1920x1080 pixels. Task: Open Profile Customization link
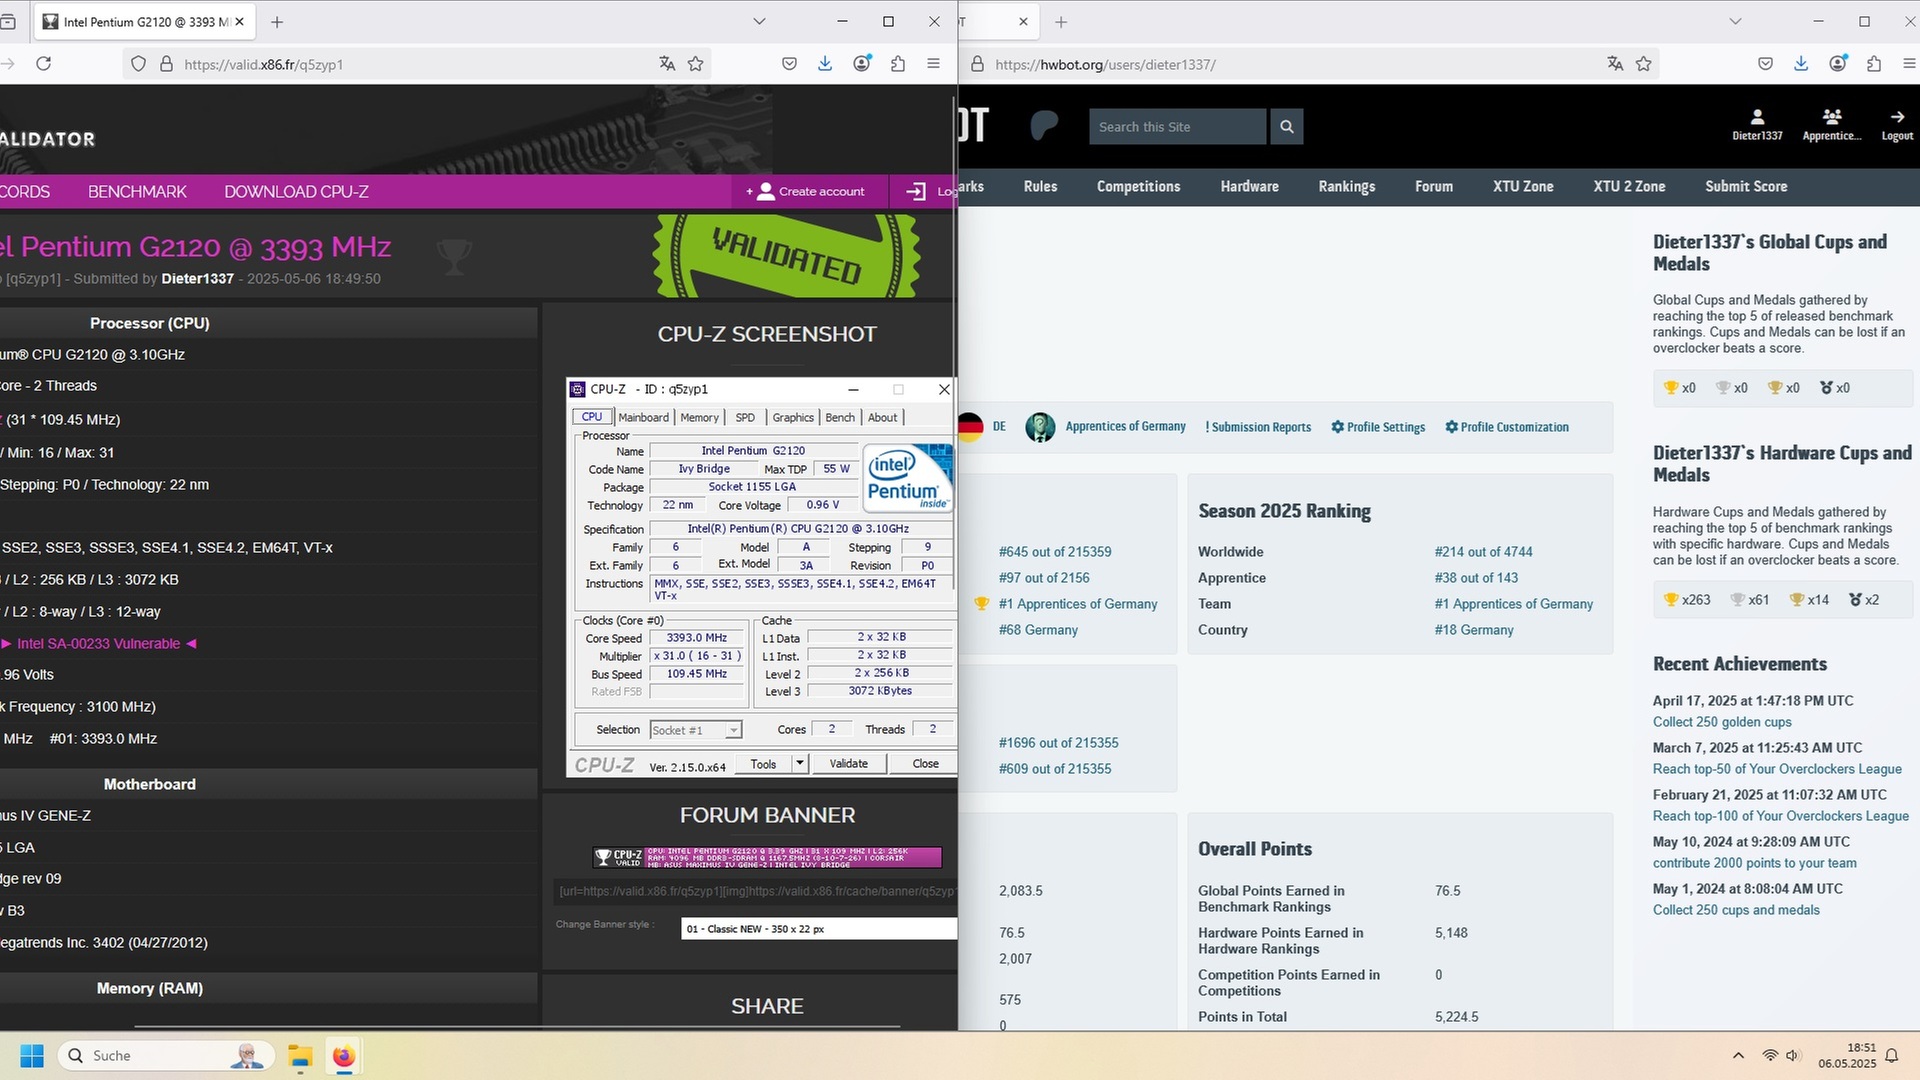(x=1507, y=427)
